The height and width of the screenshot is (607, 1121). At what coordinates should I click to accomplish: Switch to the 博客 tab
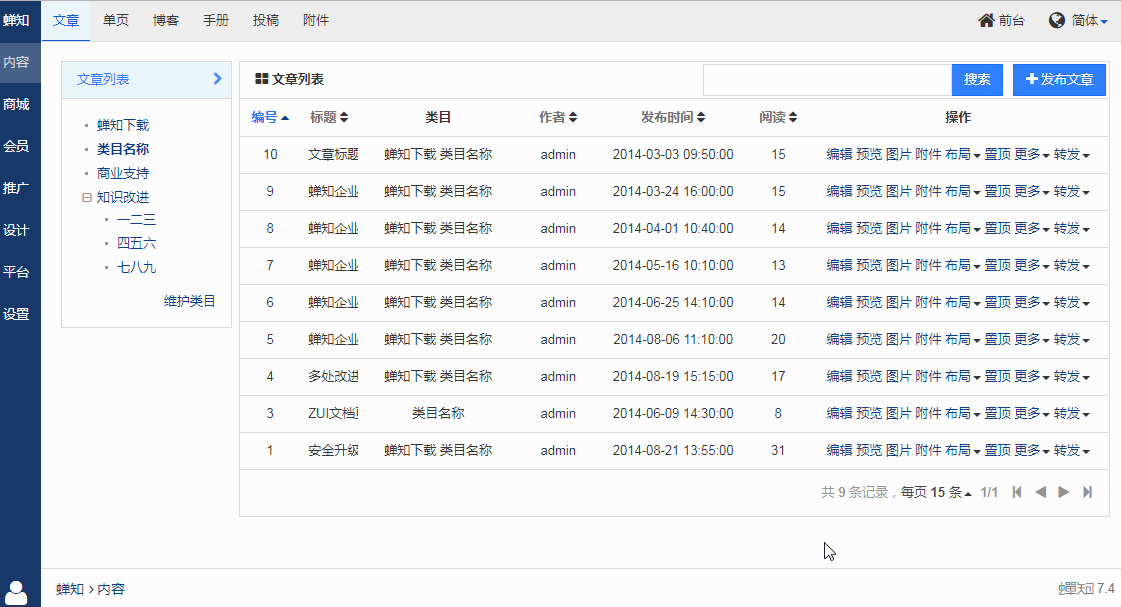tap(166, 20)
